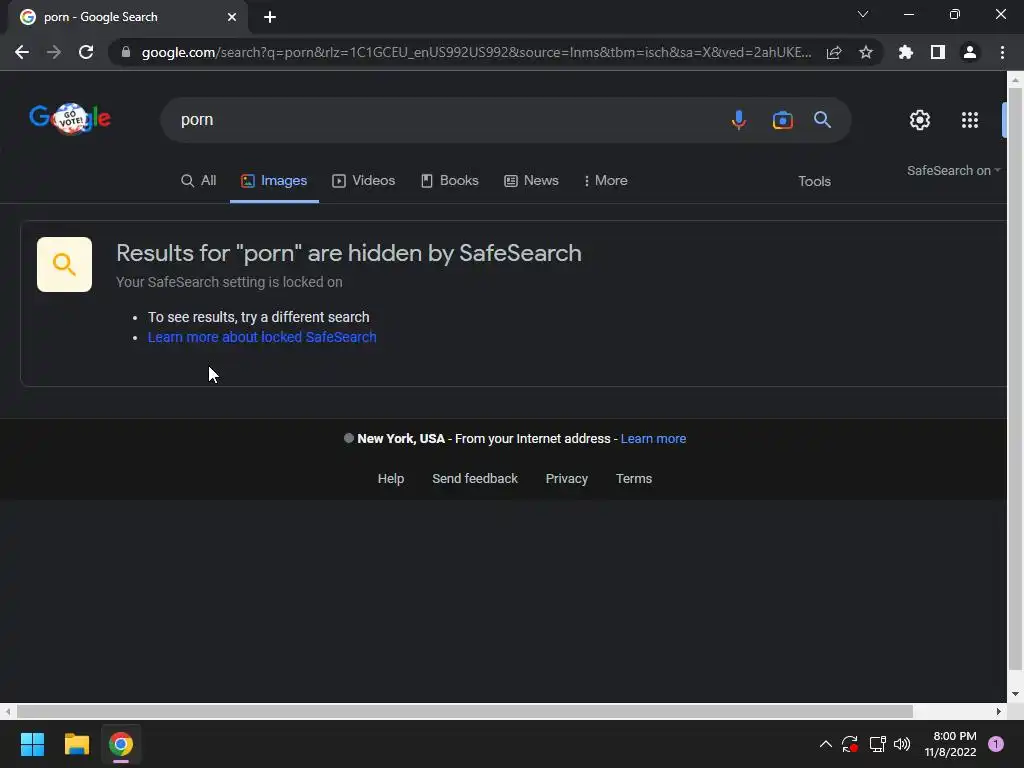The height and width of the screenshot is (768, 1024).
Task: Open the Privacy footer link
Action: click(567, 479)
